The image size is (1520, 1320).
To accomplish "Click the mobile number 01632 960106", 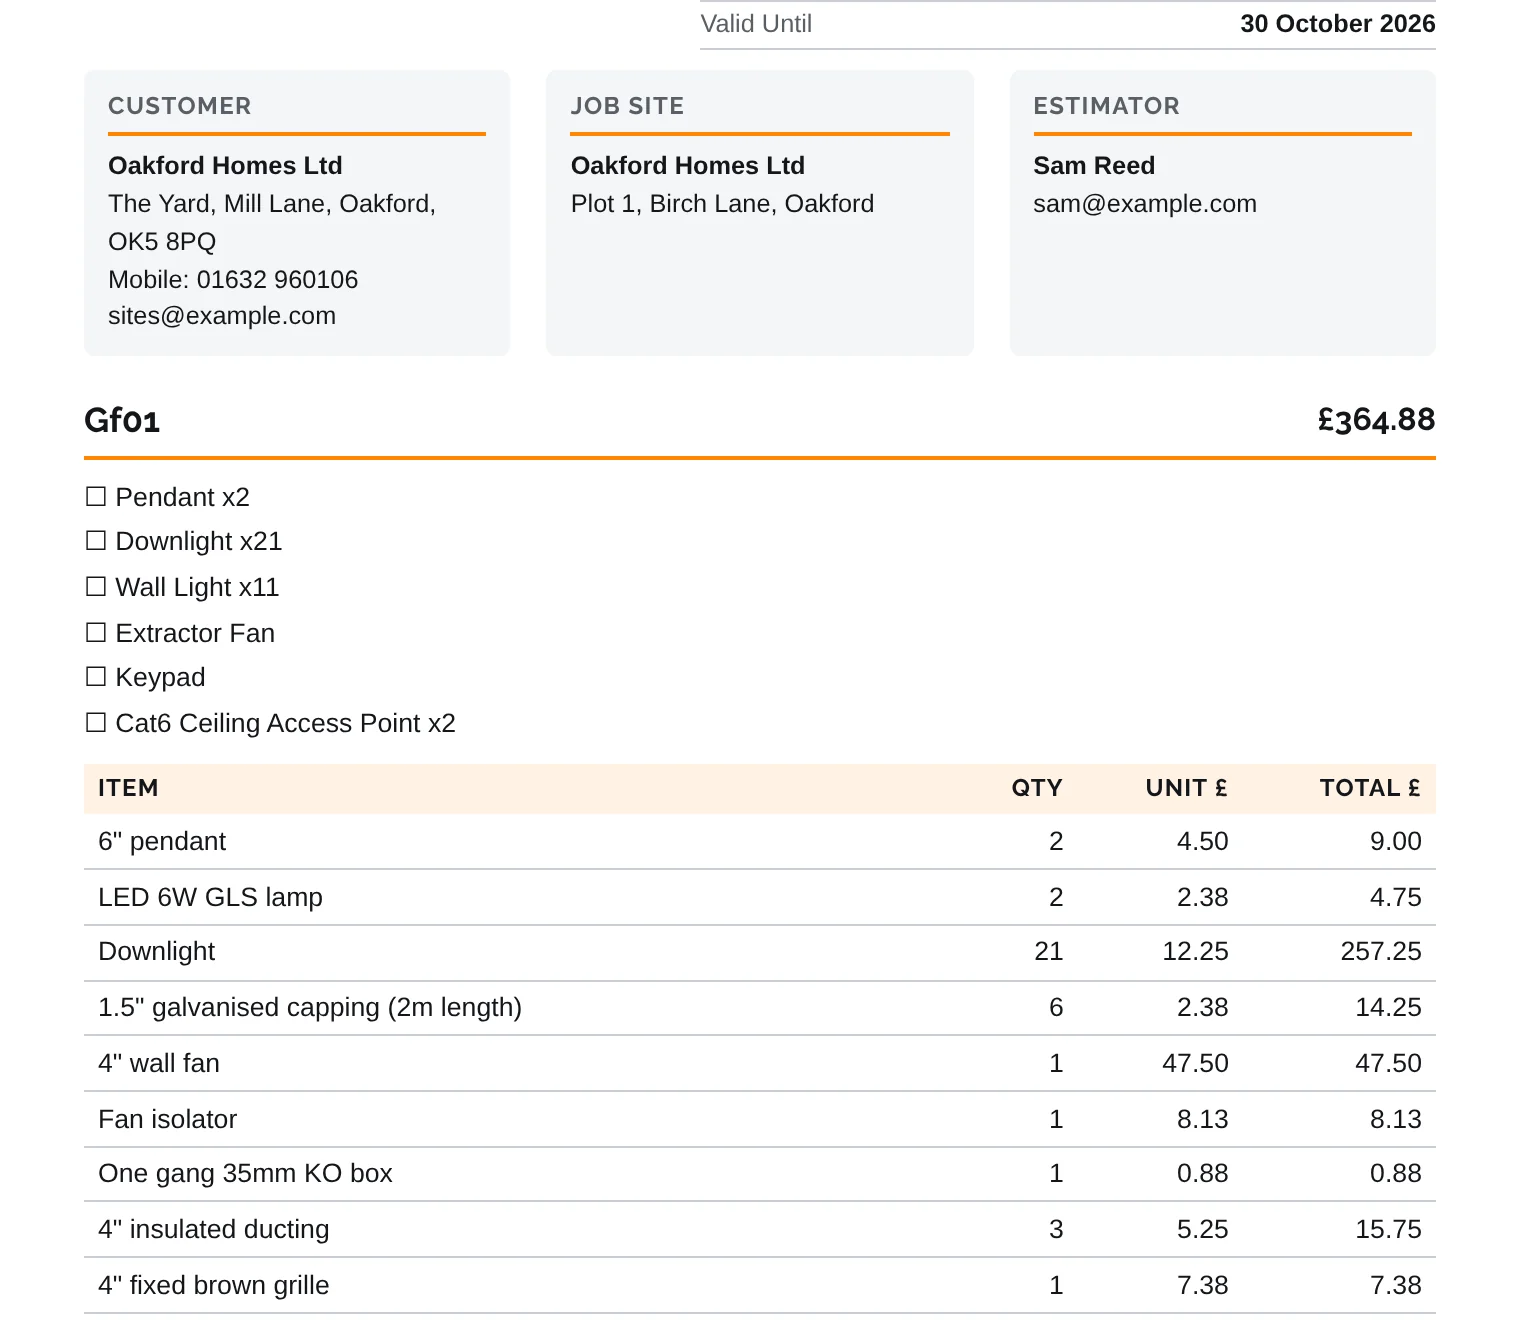I will (277, 280).
